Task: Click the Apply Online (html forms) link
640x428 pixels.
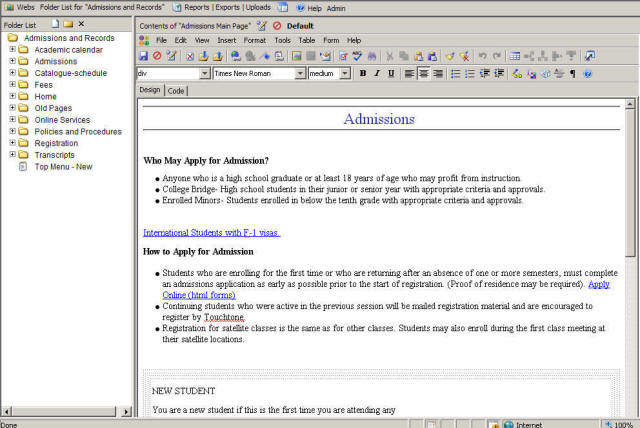Action: [x=199, y=295]
